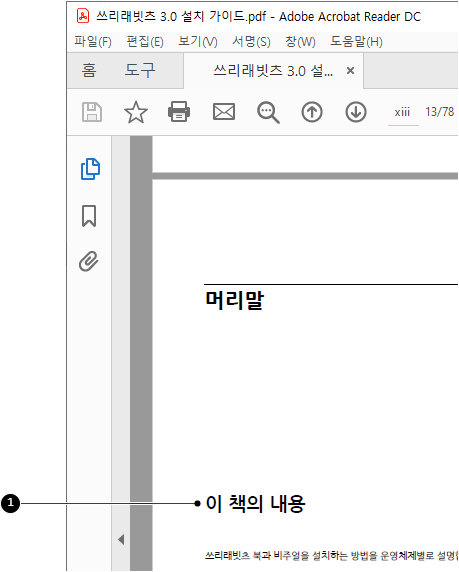Click the 13/78 page count text
This screenshot has width=459, height=572.
439,112
